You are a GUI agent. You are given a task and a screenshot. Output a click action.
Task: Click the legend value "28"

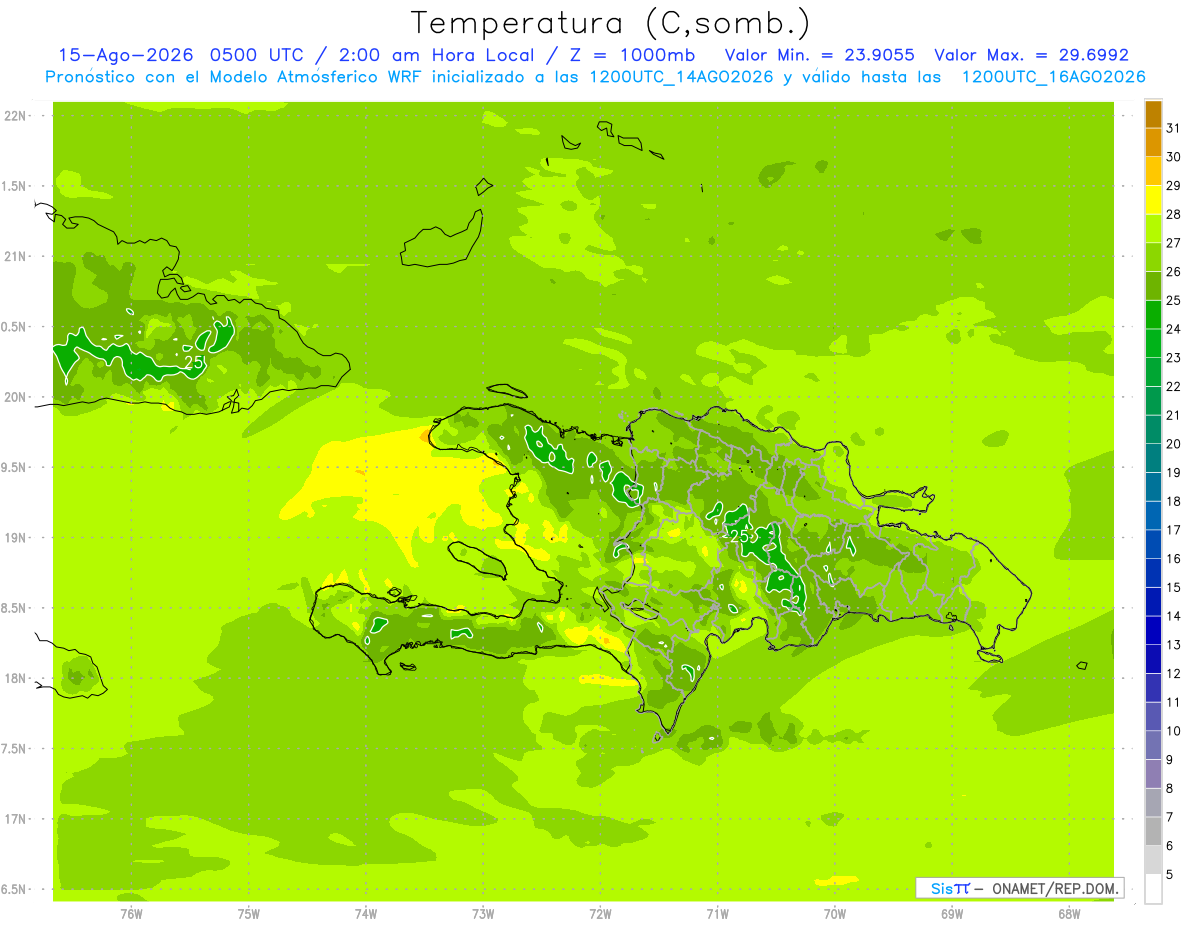coord(1174,214)
